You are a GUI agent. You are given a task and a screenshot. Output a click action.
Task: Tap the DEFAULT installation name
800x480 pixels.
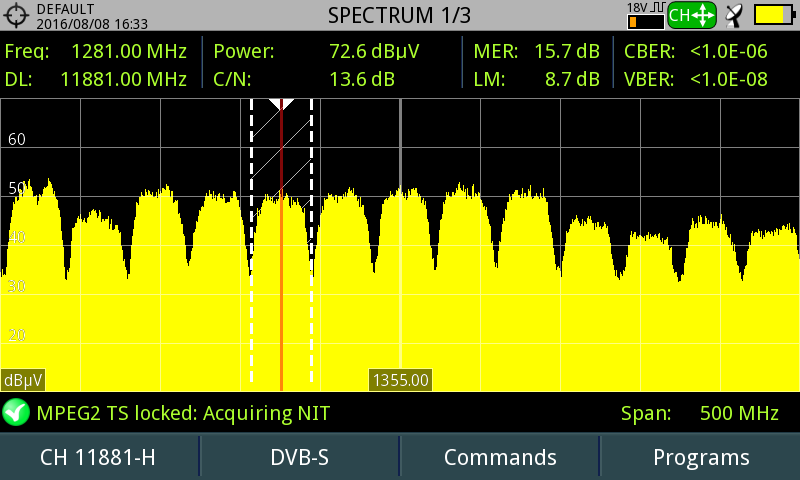(65, 9)
